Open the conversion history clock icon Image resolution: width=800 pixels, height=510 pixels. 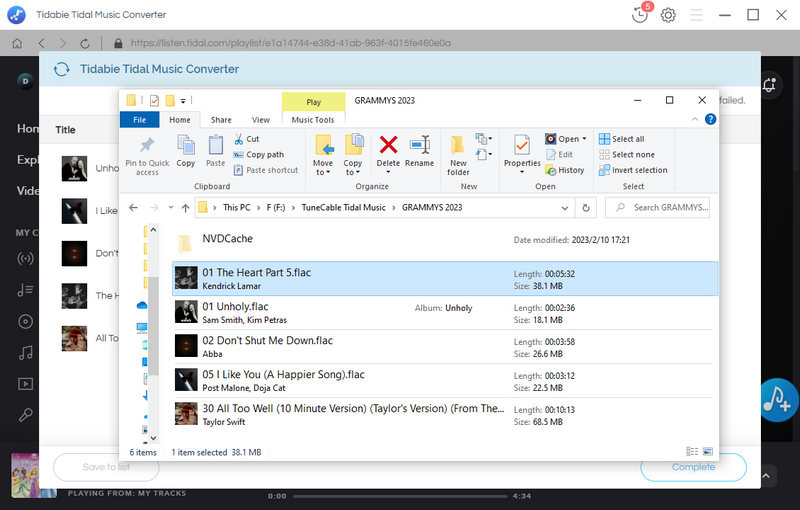pos(640,15)
